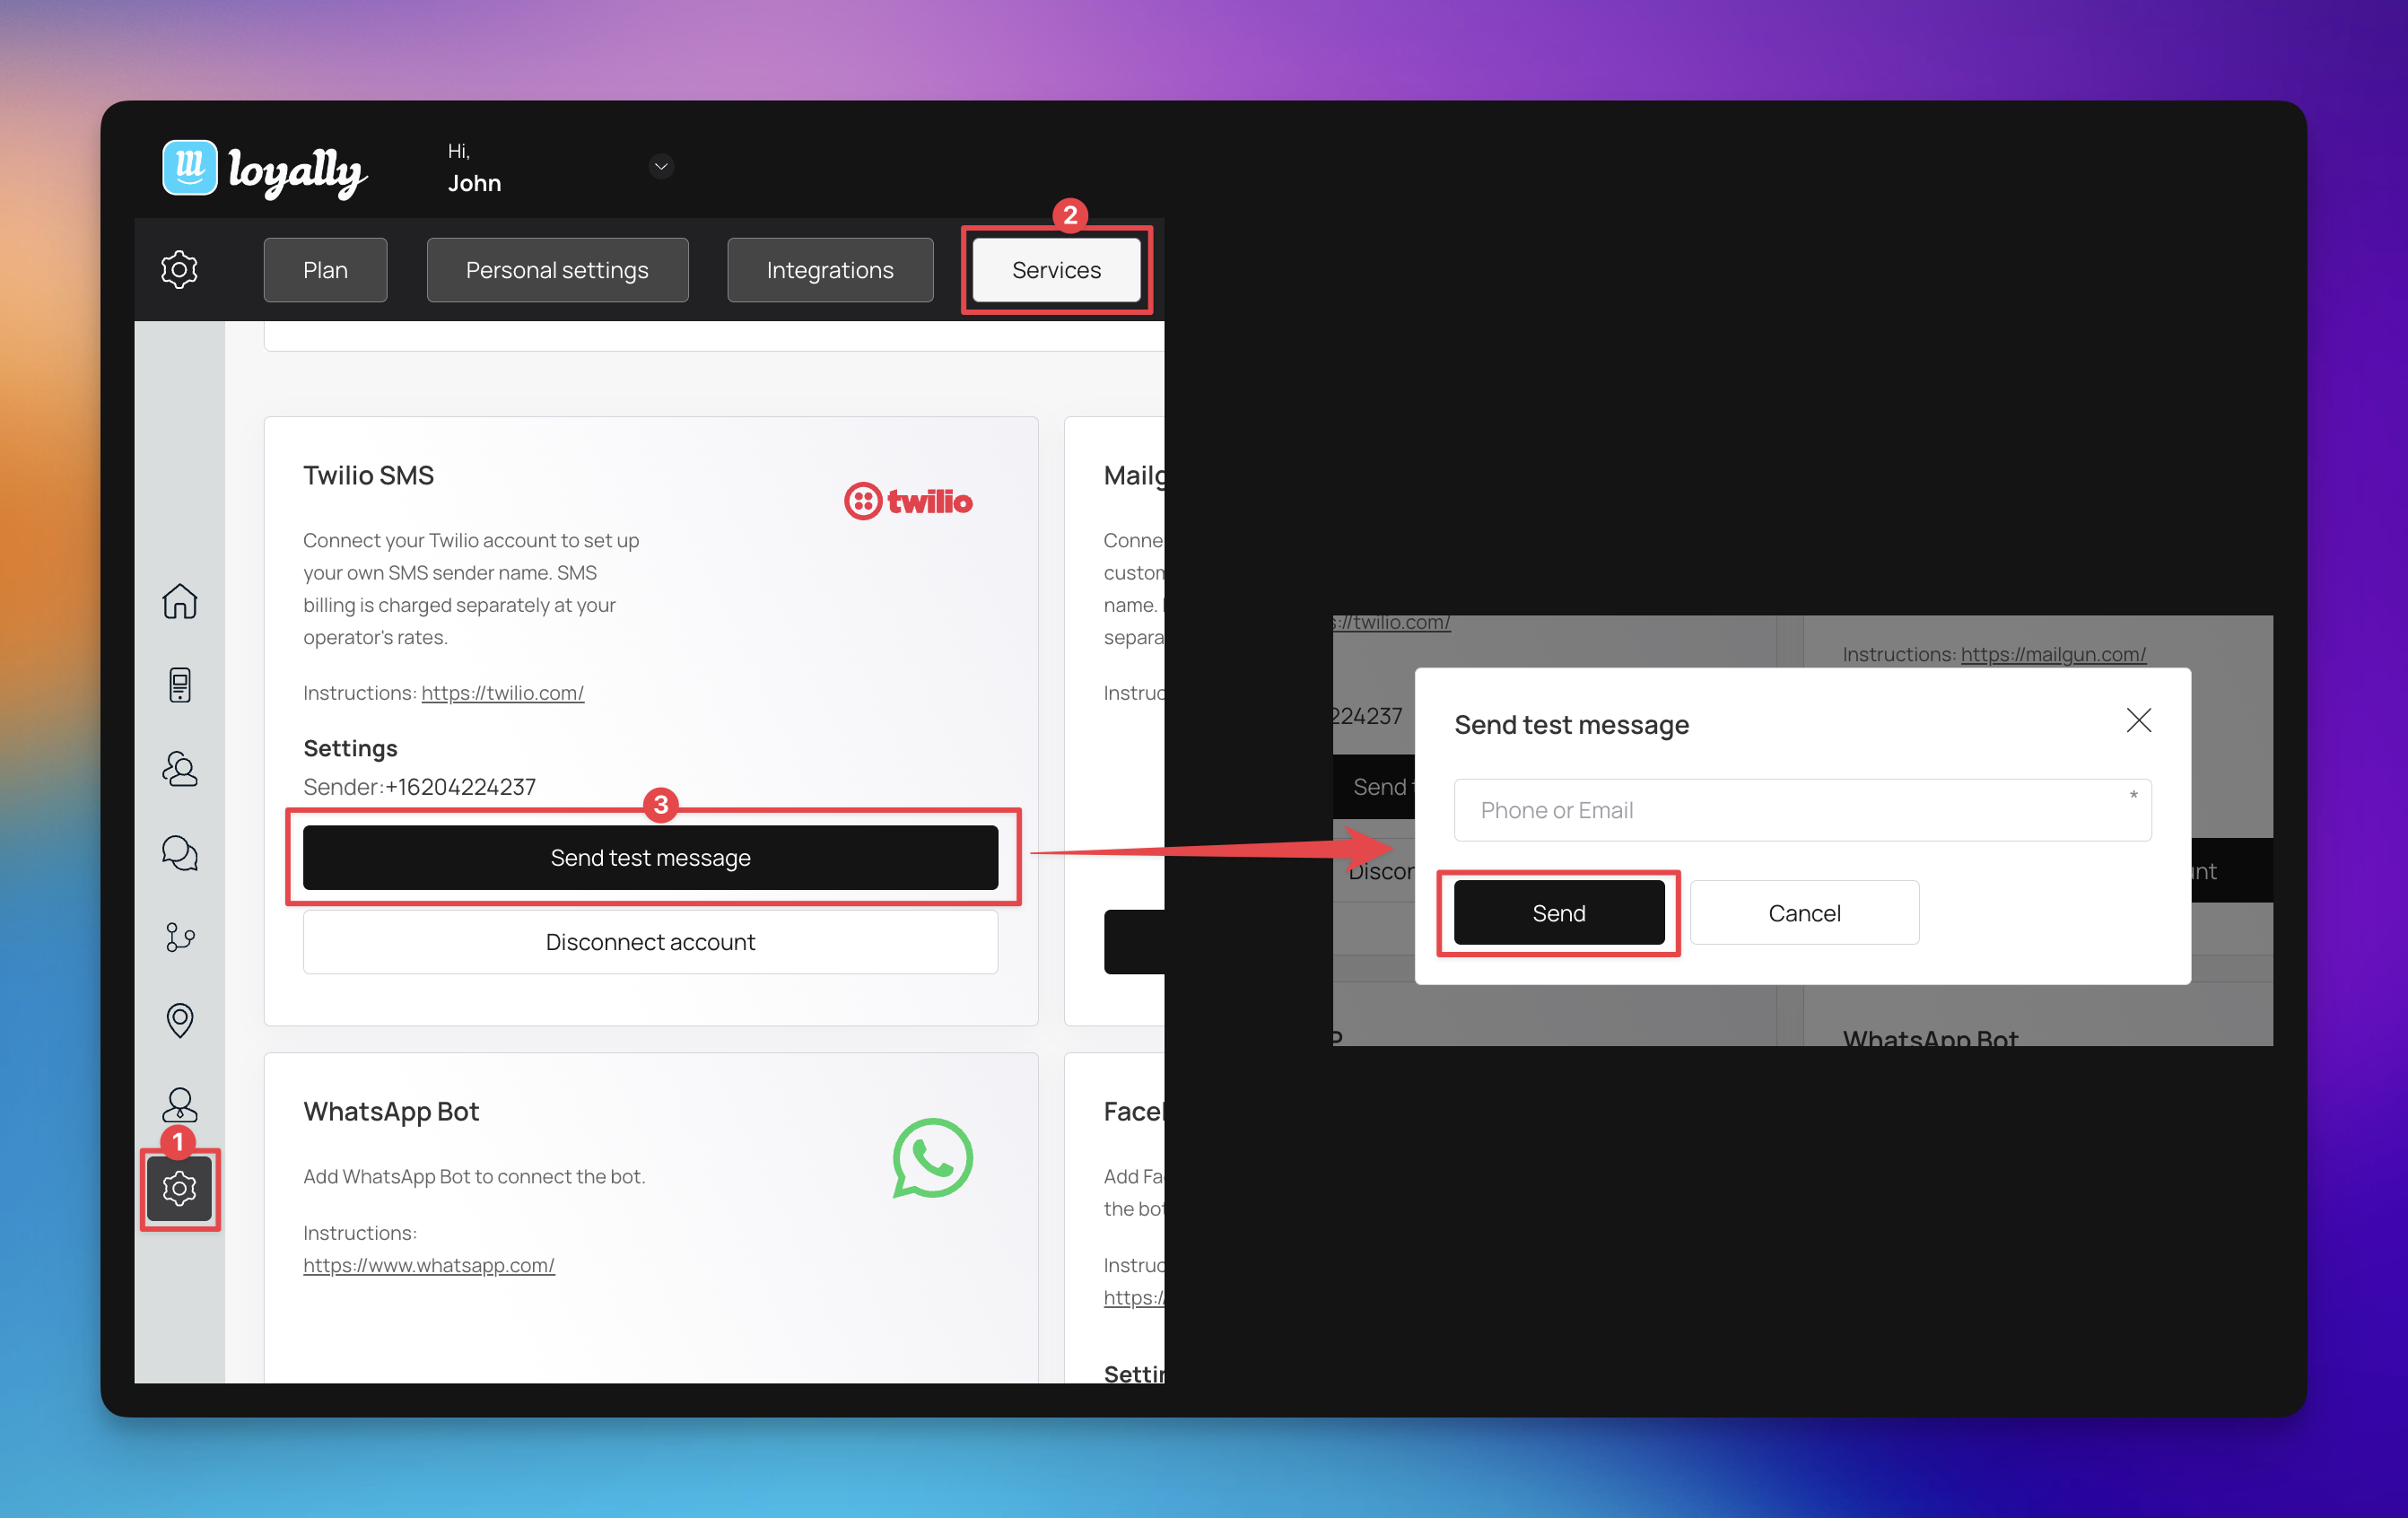The width and height of the screenshot is (2408, 1518).
Task: Switch to the Plan tab
Action: pyautogui.click(x=325, y=270)
